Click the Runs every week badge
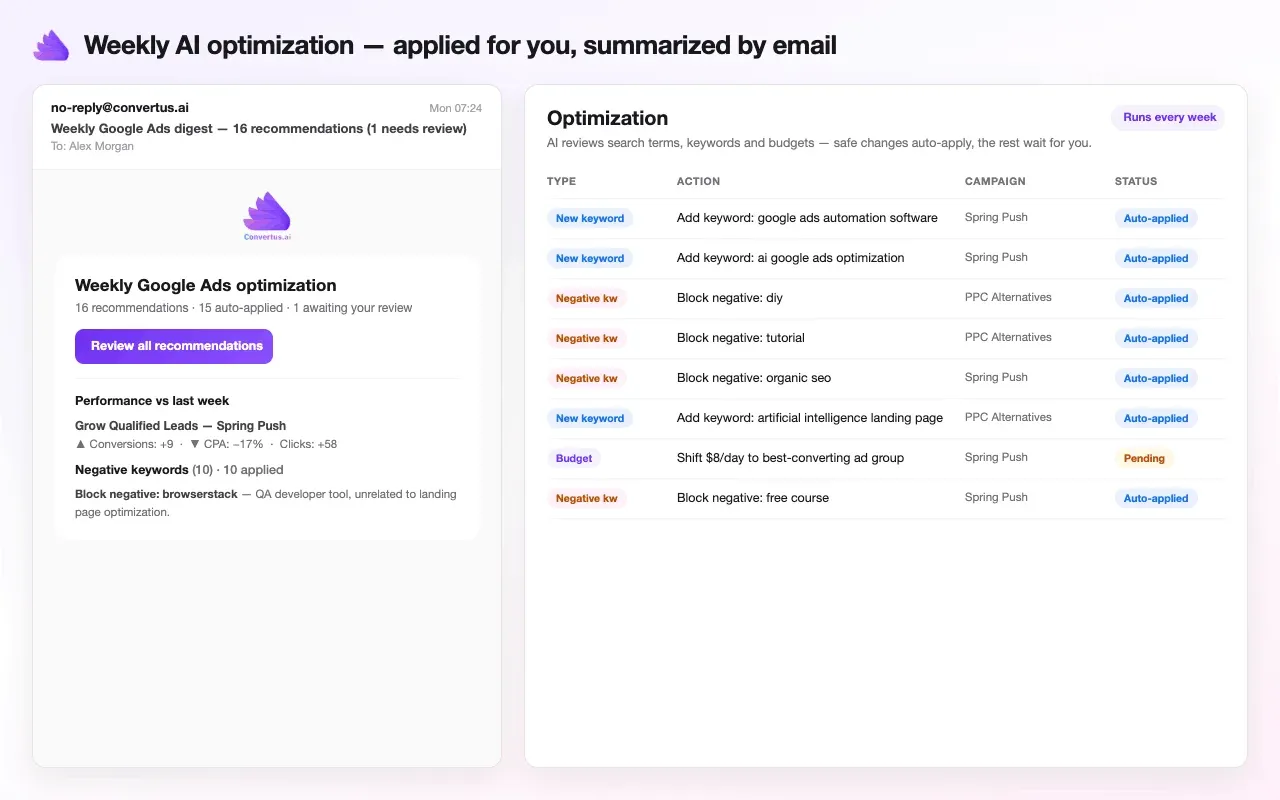The height and width of the screenshot is (800, 1280). pyautogui.click(x=1169, y=118)
